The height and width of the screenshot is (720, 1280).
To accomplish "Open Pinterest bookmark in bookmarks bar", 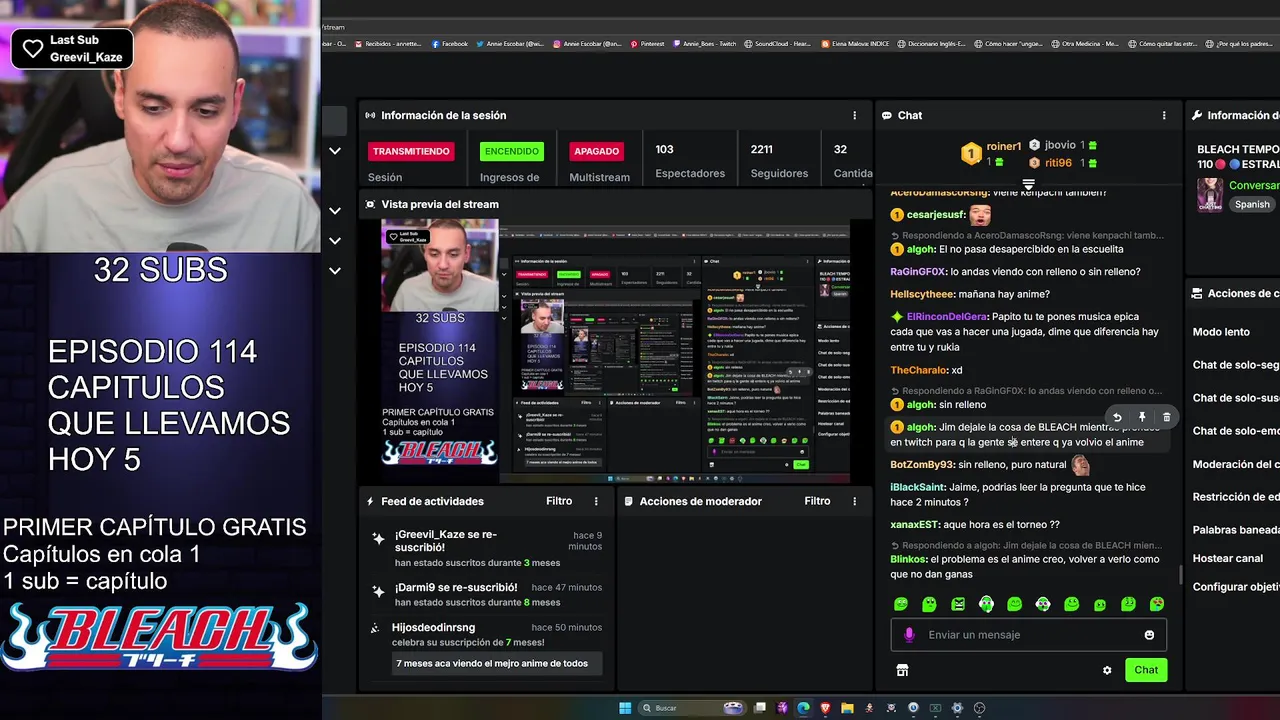I will [647, 44].
